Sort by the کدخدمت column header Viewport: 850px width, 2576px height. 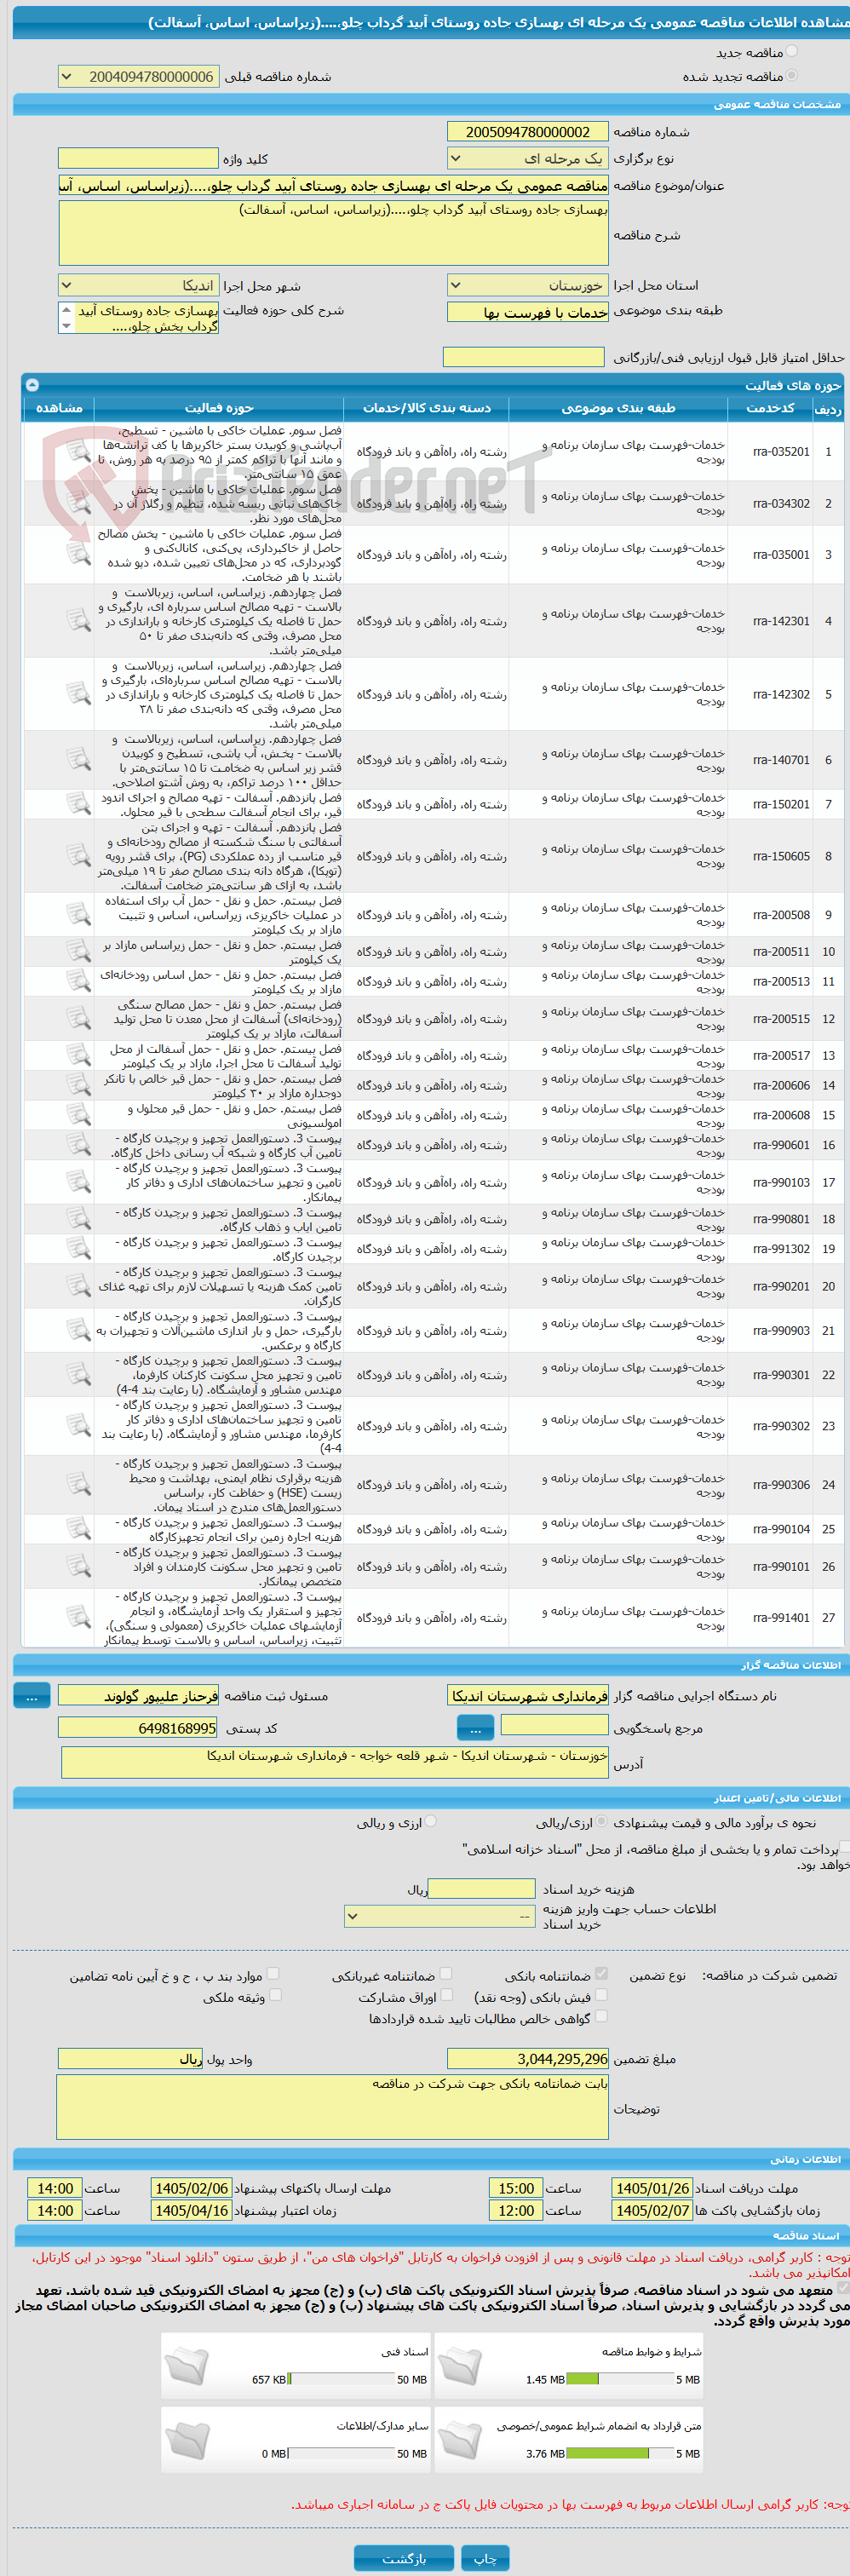pyautogui.click(x=769, y=408)
